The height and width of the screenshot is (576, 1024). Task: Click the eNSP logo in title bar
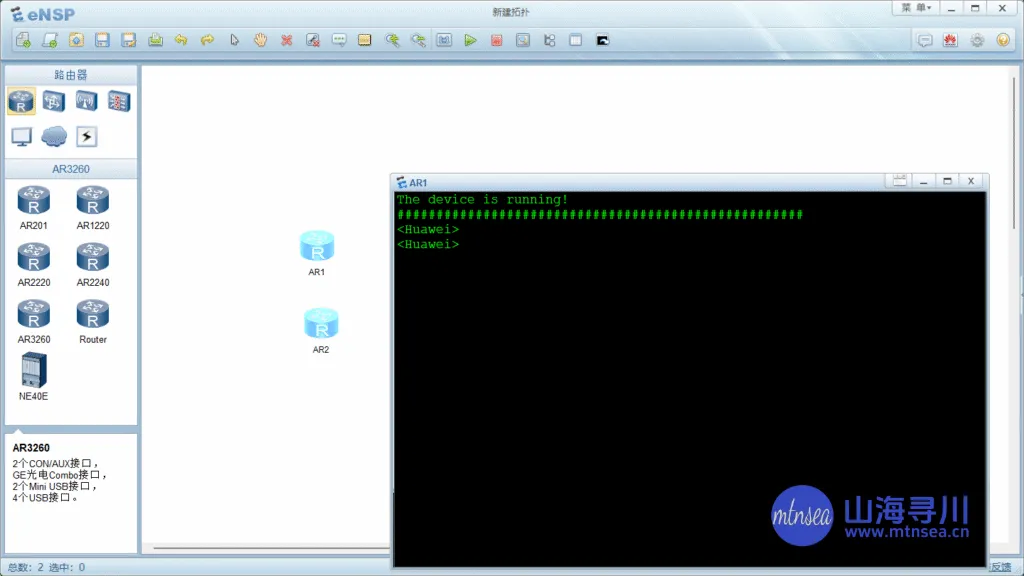[43, 14]
